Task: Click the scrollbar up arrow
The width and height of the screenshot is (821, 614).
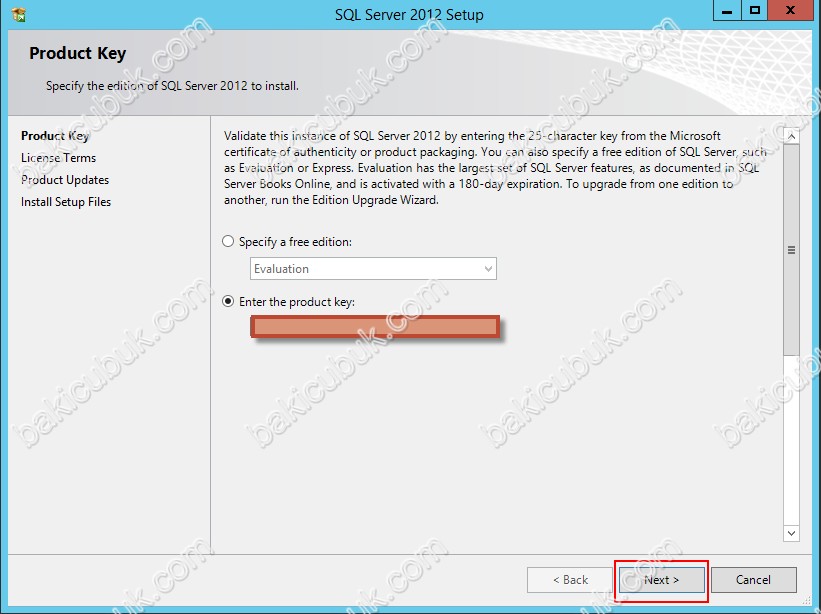Action: click(792, 137)
